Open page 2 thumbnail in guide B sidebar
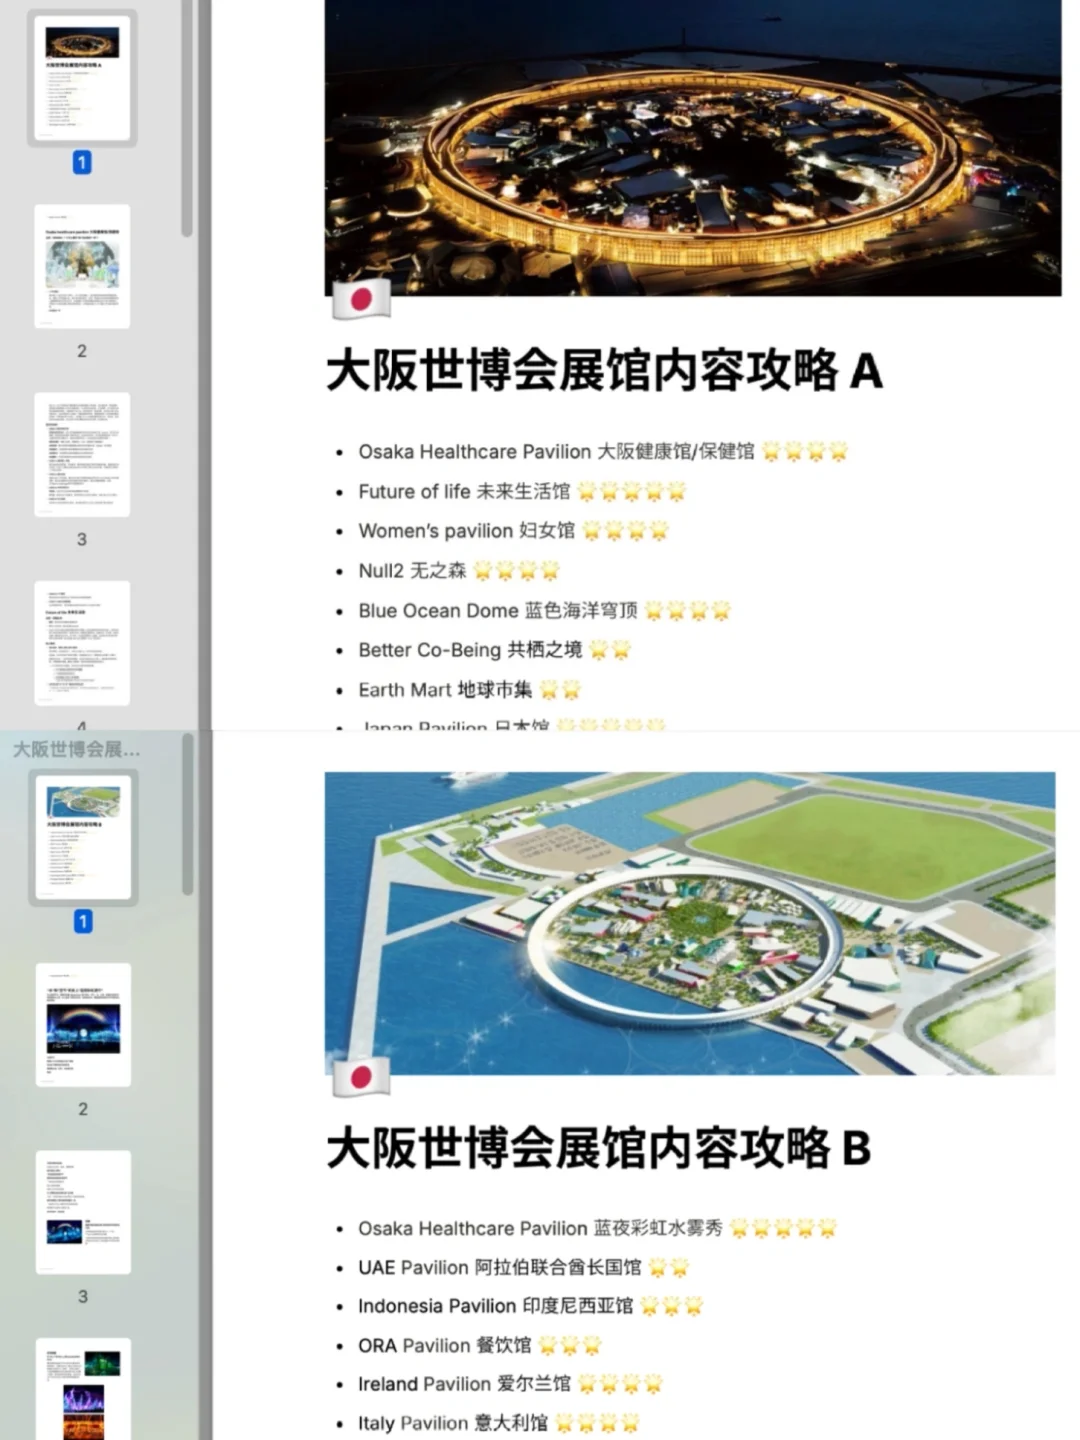Viewport: 1080px width, 1440px height. click(x=83, y=1024)
